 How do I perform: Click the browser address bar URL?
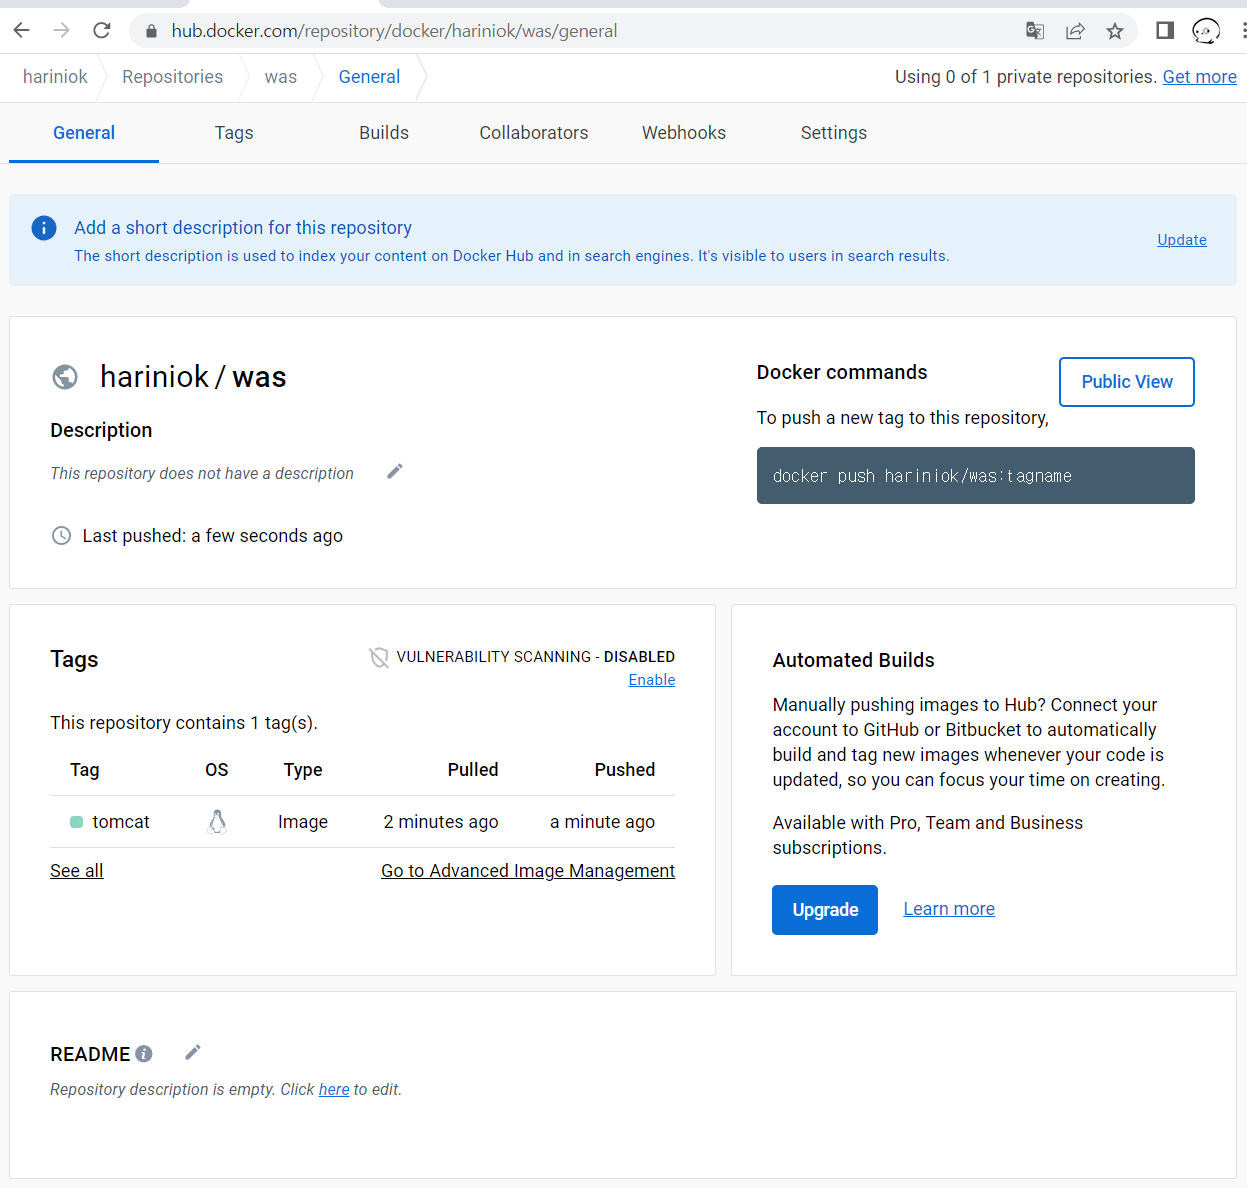click(x=394, y=31)
